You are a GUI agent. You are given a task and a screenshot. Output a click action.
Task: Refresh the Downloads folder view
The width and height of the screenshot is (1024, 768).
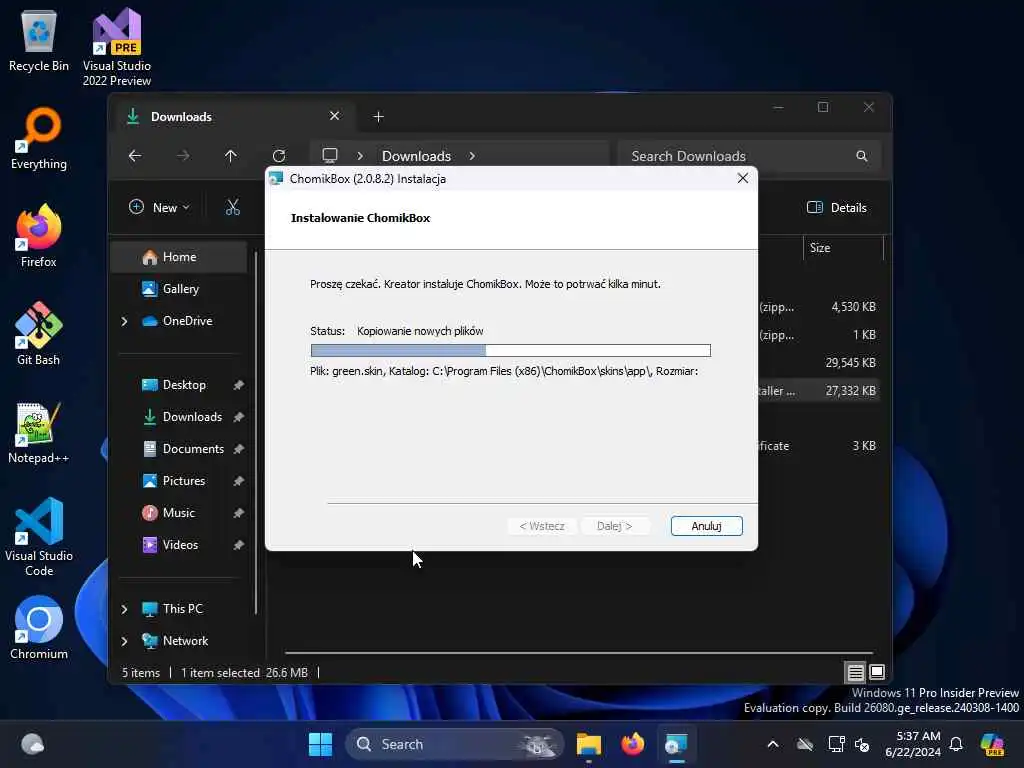tap(279, 156)
